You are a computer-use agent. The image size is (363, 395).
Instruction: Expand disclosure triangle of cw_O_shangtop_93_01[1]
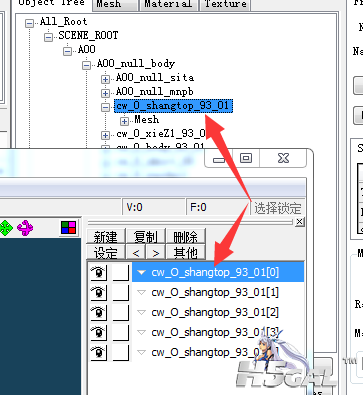[142, 292]
